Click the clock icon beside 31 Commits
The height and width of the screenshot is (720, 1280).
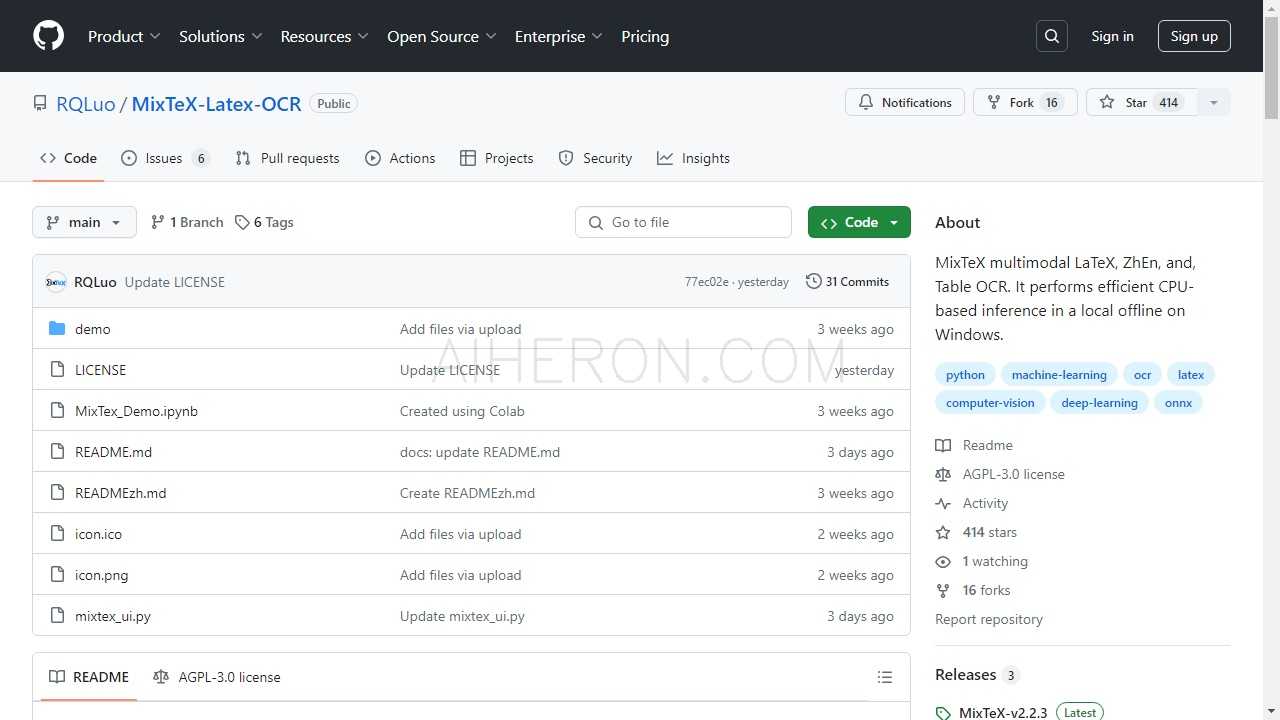pos(814,282)
